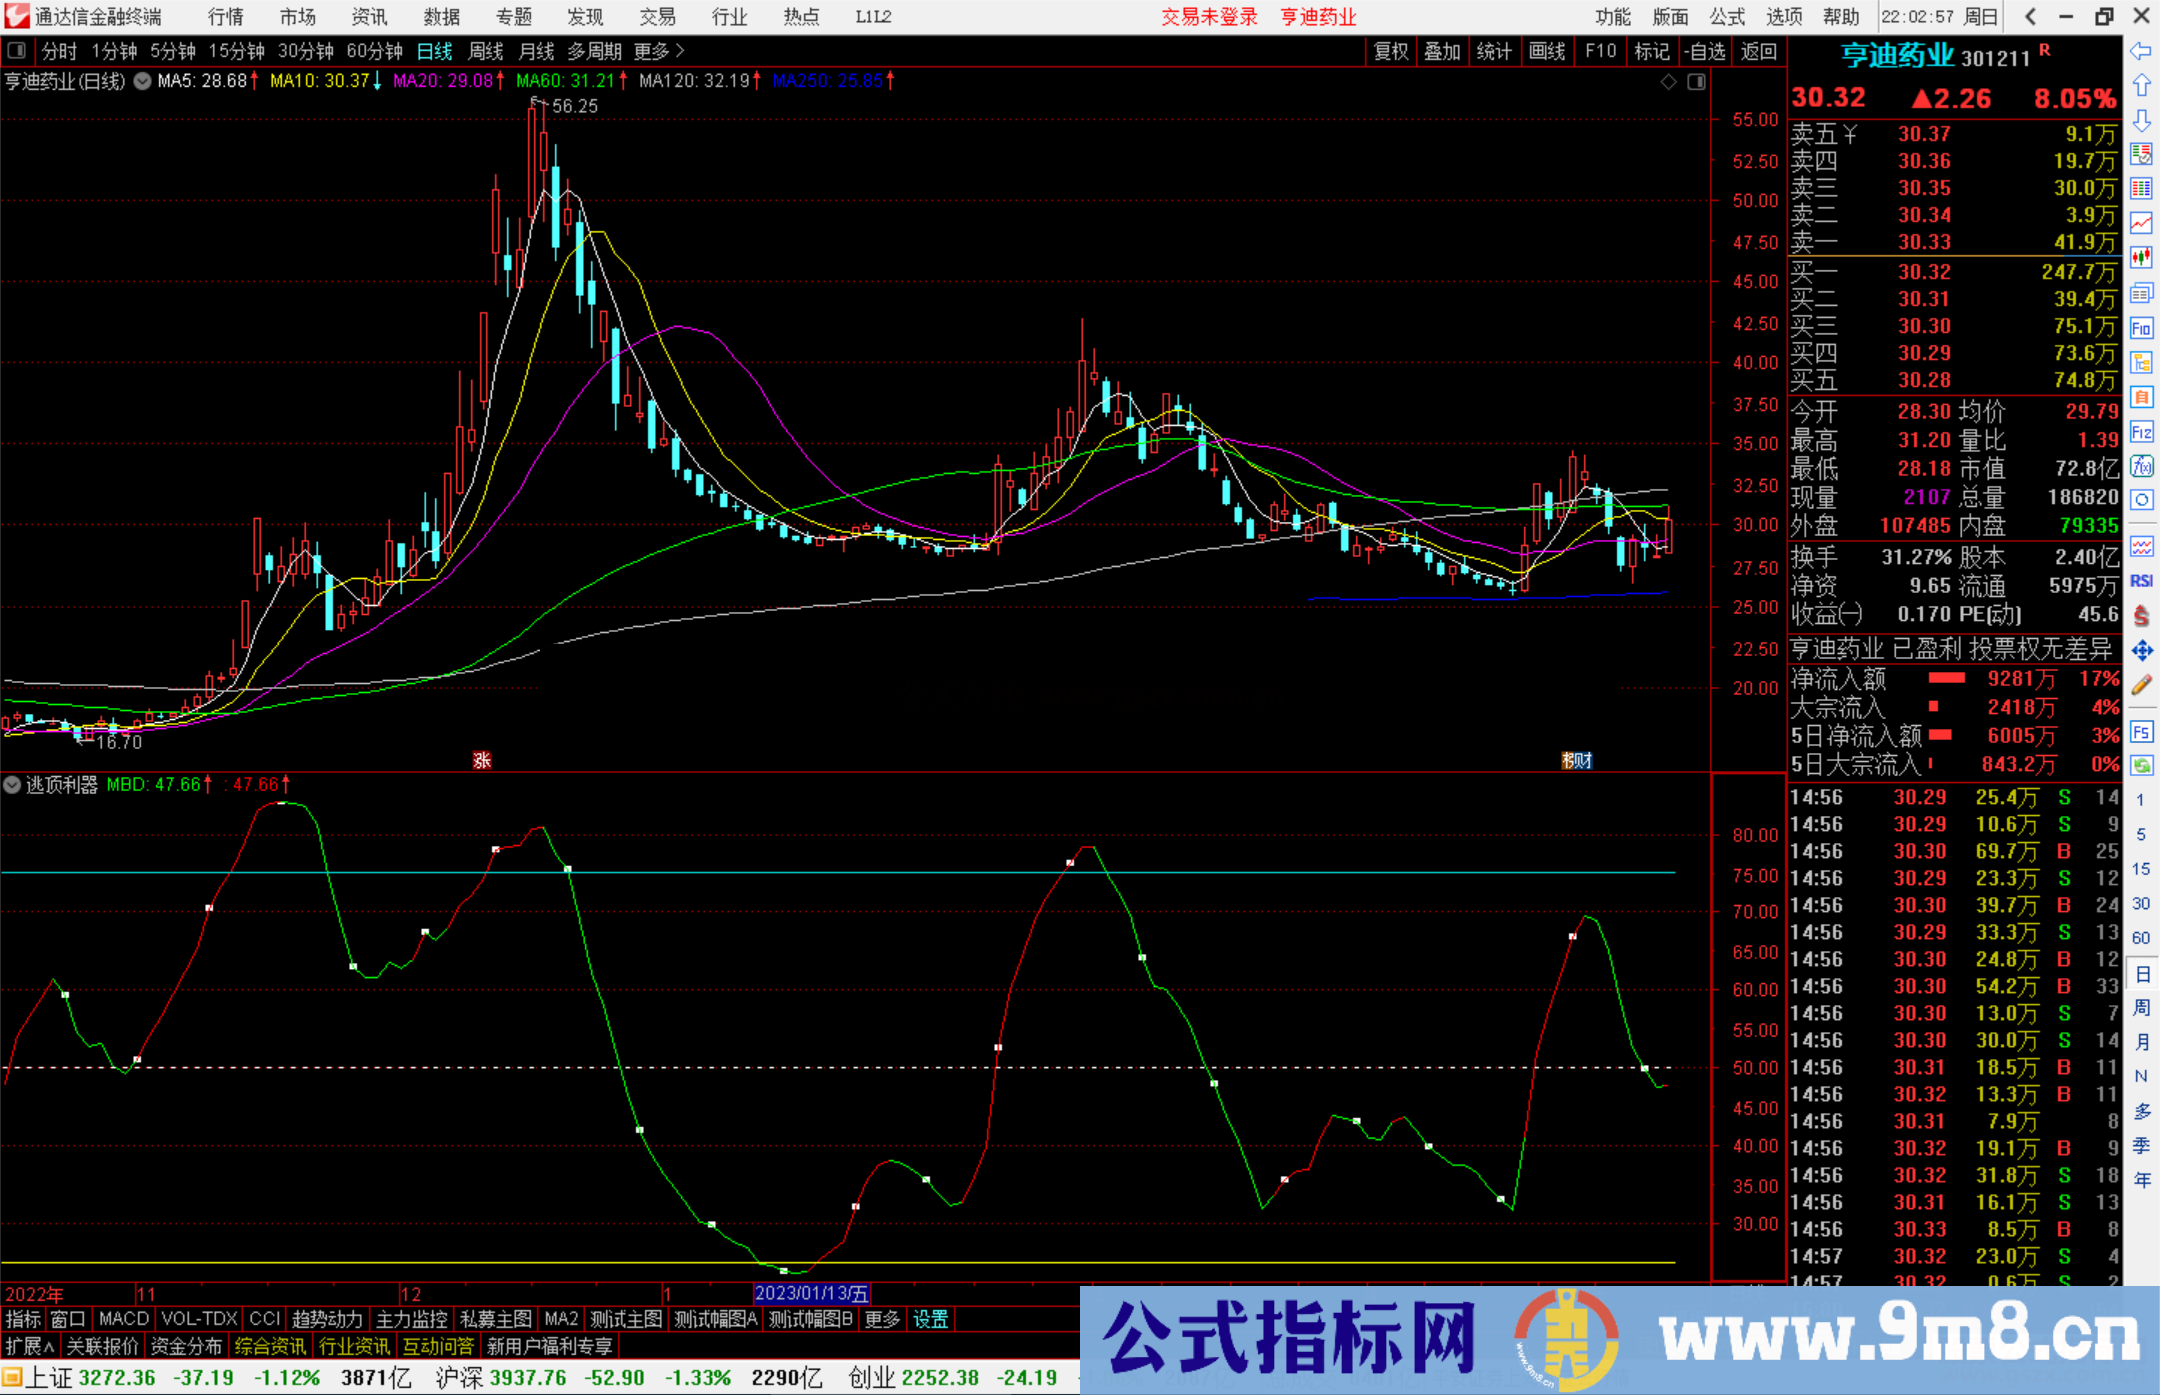The height and width of the screenshot is (1395, 2160).
Task: Collapse the 逃顶利器 indicator via its arrow
Action: 11,785
